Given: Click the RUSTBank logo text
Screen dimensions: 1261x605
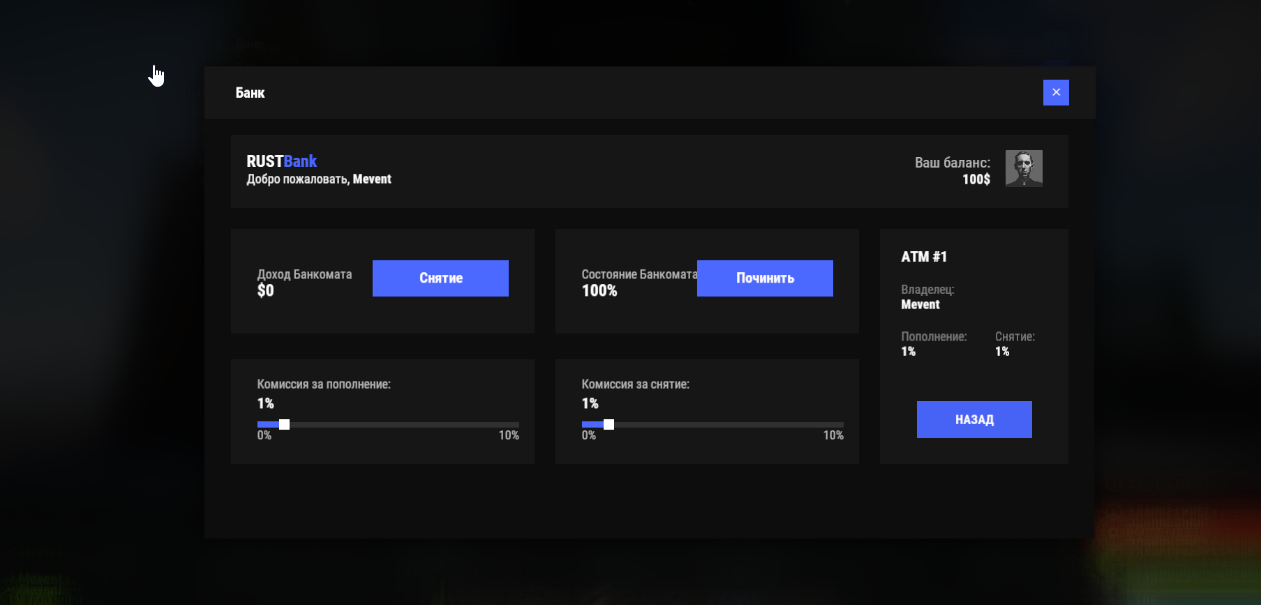Looking at the screenshot, I should [281, 161].
